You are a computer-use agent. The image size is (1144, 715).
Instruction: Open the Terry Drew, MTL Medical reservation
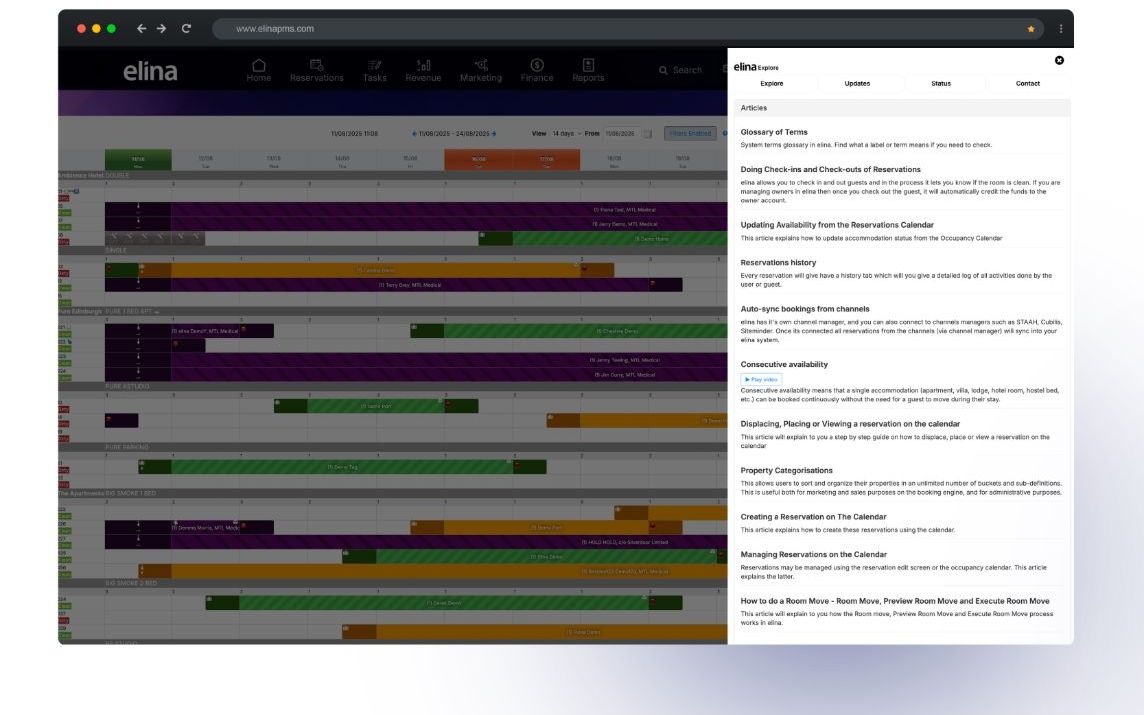pos(393,285)
